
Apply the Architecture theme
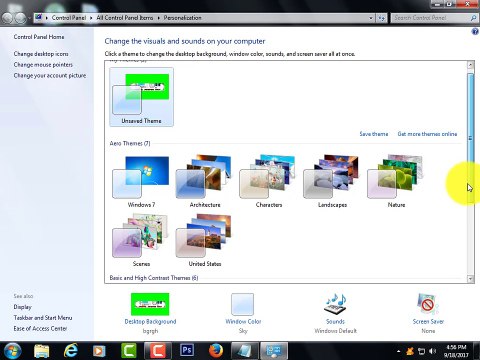click(204, 182)
